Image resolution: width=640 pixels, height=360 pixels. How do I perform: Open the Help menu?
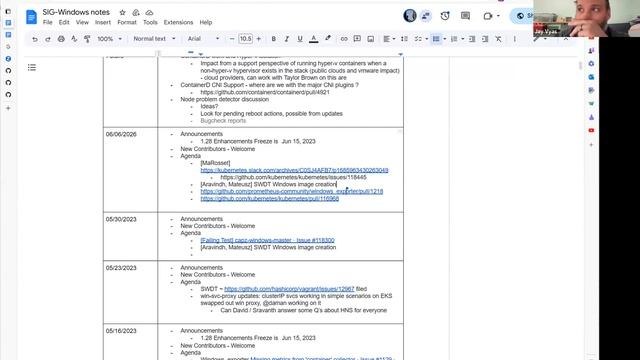(206, 22)
